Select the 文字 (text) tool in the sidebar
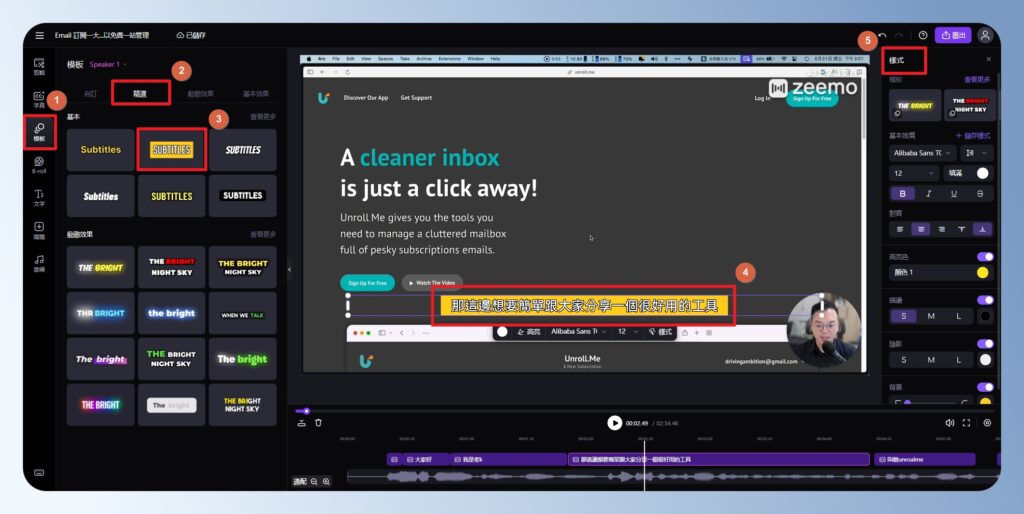This screenshot has height=514, width=1024. pyautogui.click(x=39, y=197)
